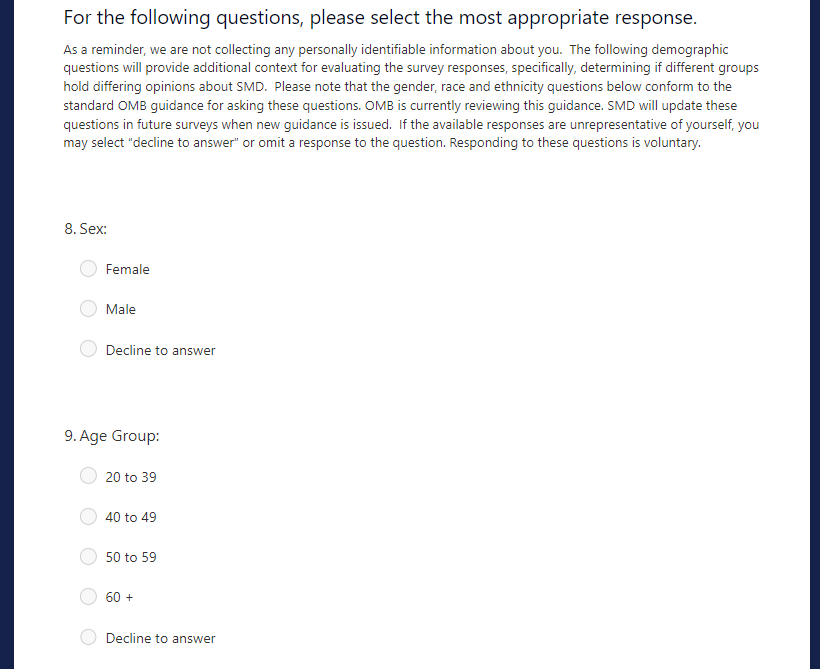Viewport: 820px width, 669px height.
Task: Choose the 50 to 59 radio button
Action: coord(89,556)
